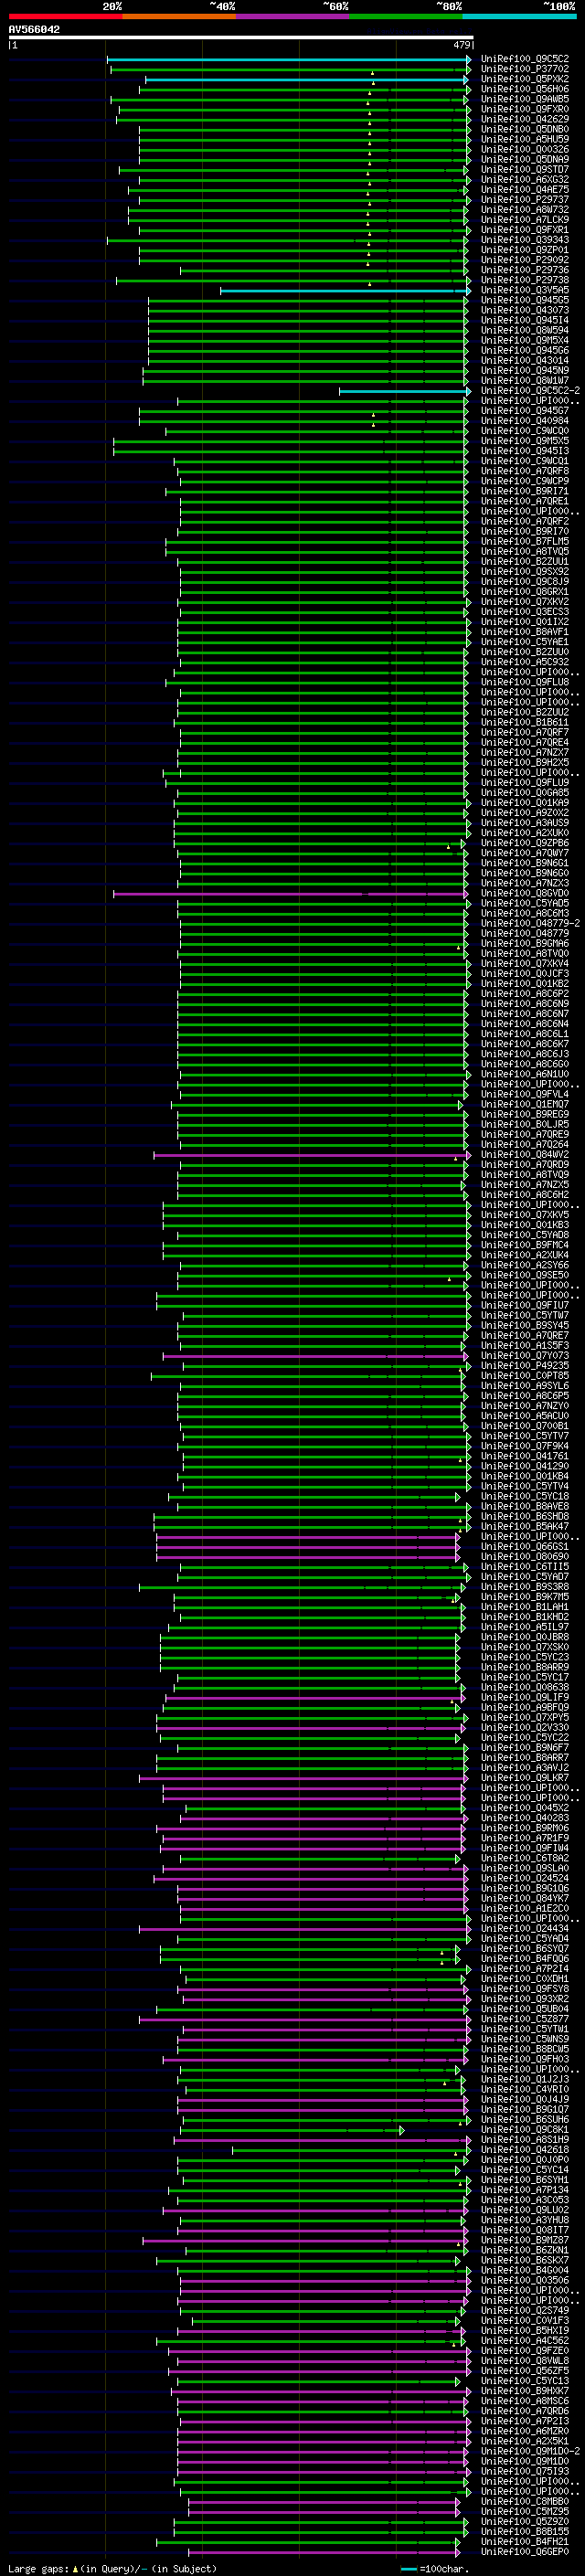Select hit label UniRef100_A8TVQ9
585x2576 pixels.
[x=525, y=1175]
